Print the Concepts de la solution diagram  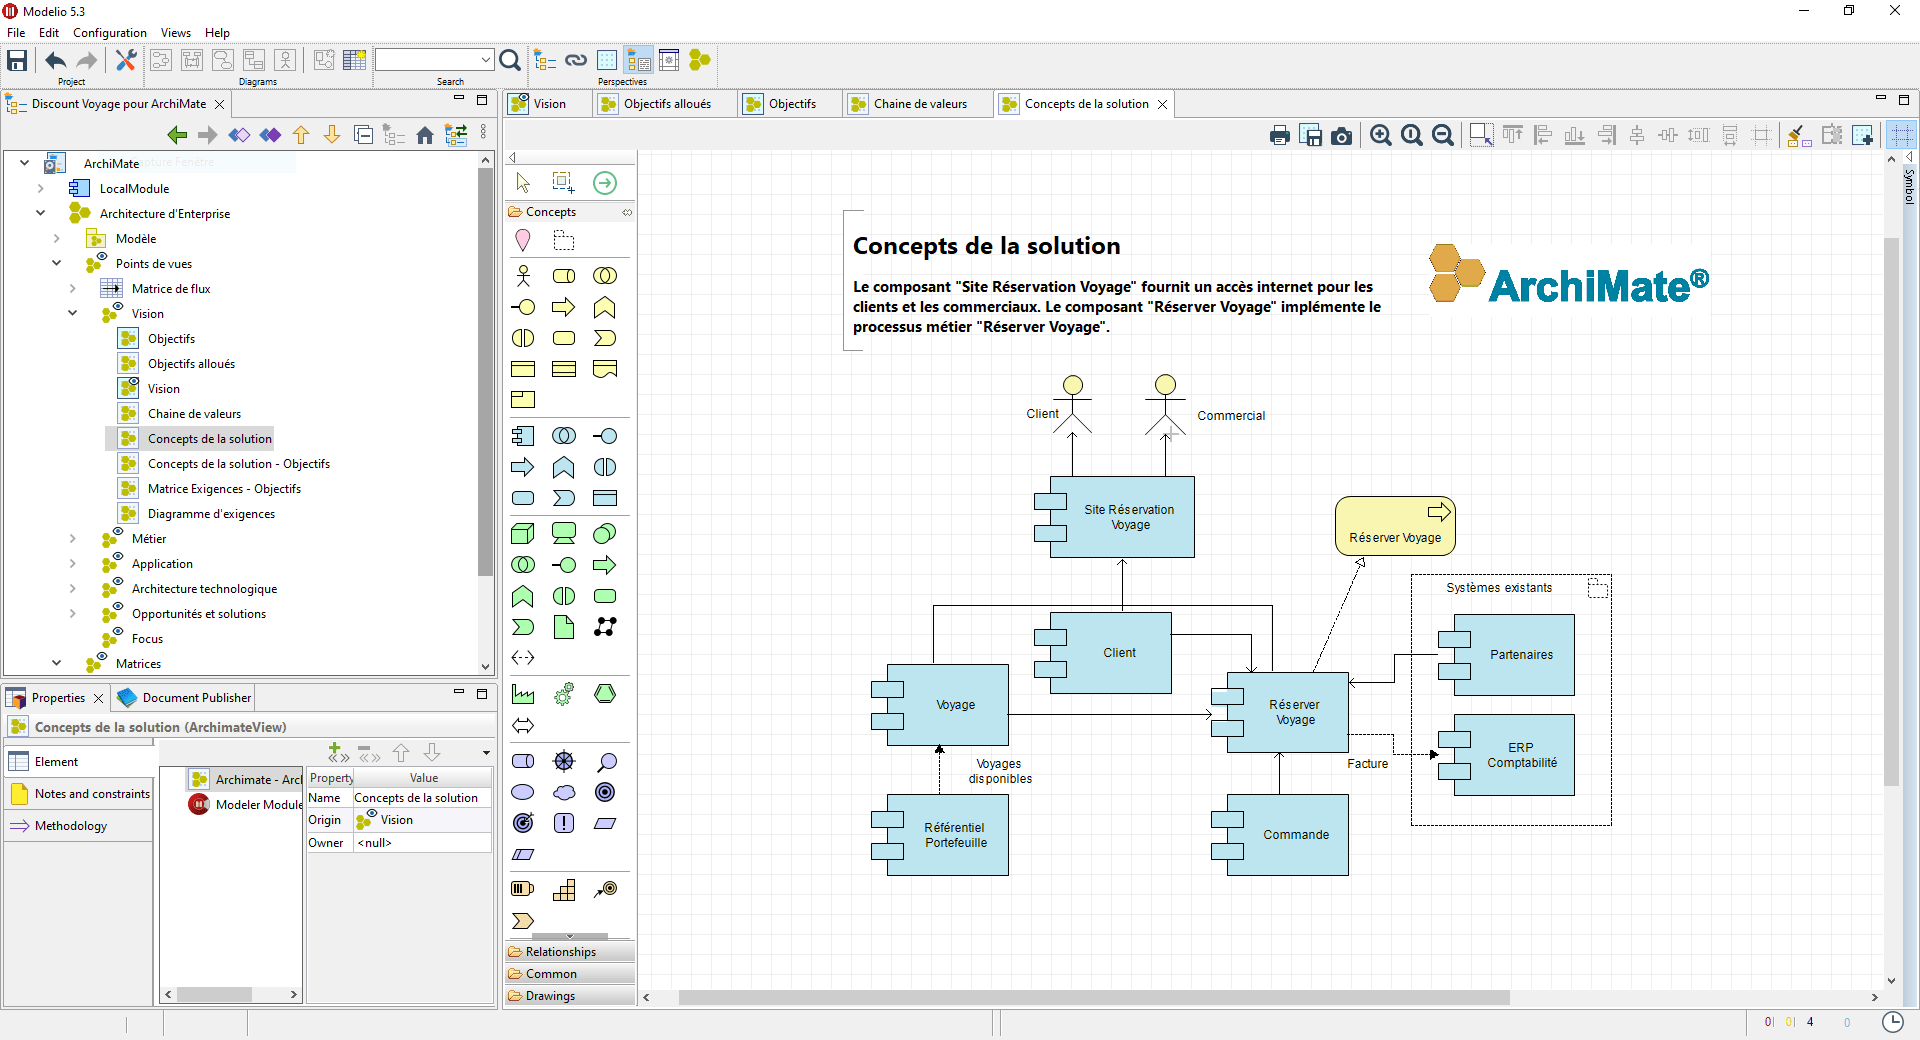tap(1279, 135)
